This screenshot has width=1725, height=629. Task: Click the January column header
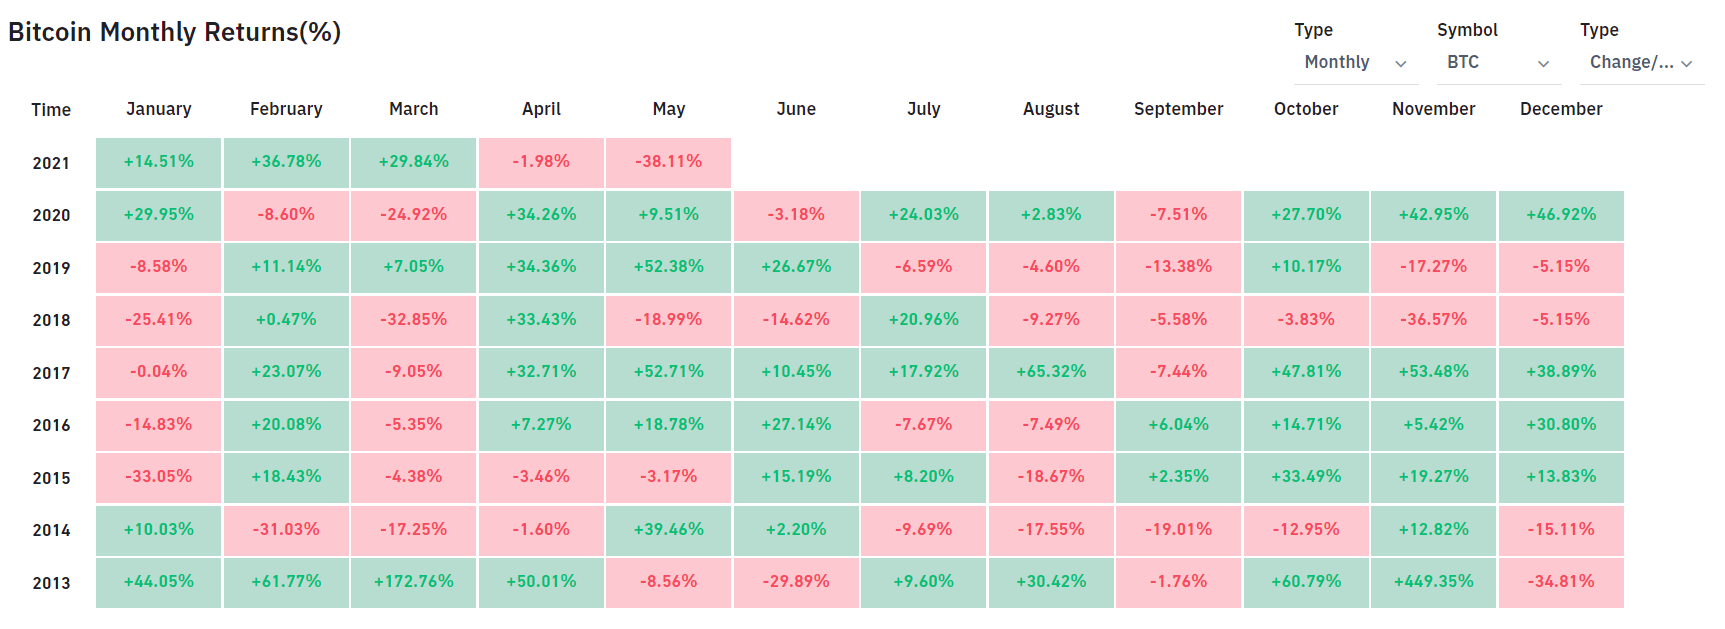coord(158,109)
